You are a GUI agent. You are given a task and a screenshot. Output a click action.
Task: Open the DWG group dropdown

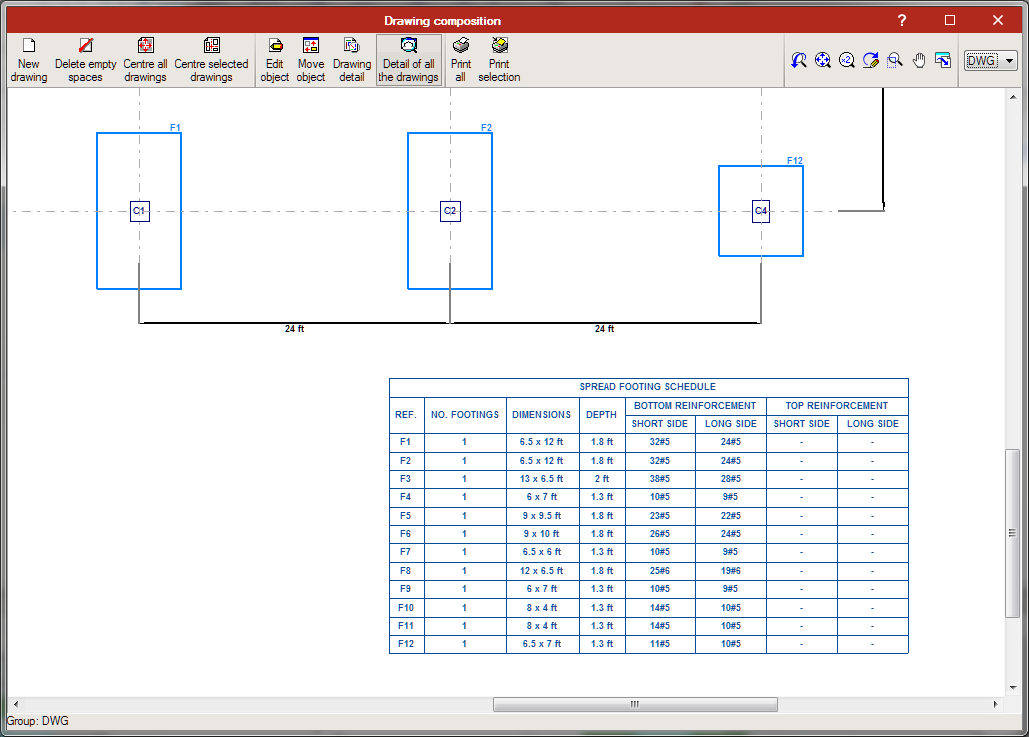(x=990, y=61)
